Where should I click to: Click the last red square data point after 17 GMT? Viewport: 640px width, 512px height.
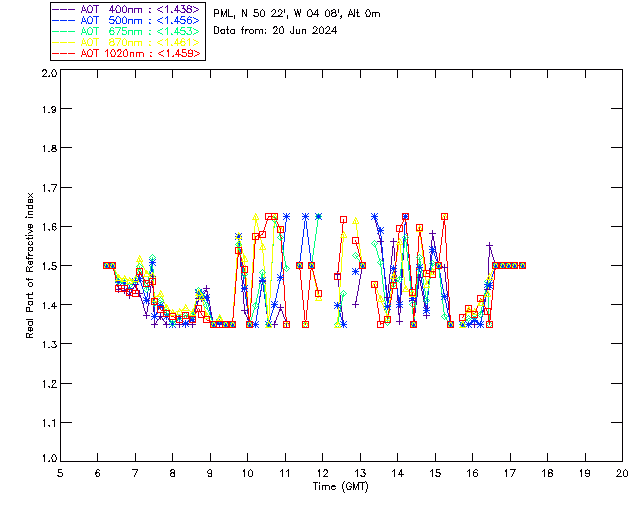click(522, 265)
